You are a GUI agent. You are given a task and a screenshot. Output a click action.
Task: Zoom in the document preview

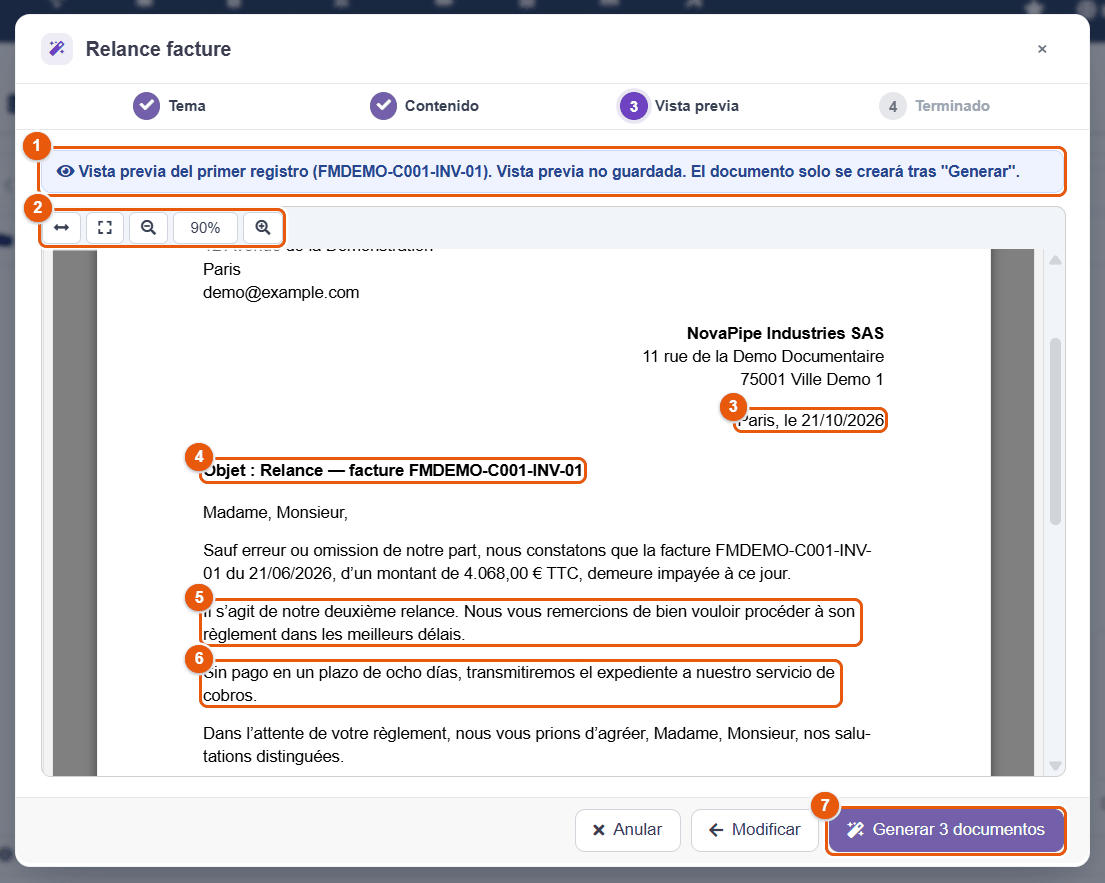pyautogui.click(x=263, y=228)
